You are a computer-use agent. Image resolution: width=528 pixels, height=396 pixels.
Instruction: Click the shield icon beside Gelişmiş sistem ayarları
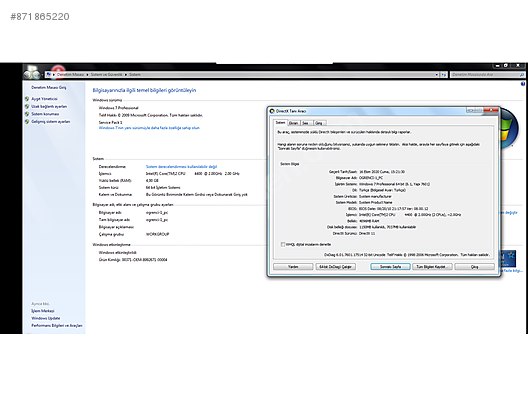point(27,122)
